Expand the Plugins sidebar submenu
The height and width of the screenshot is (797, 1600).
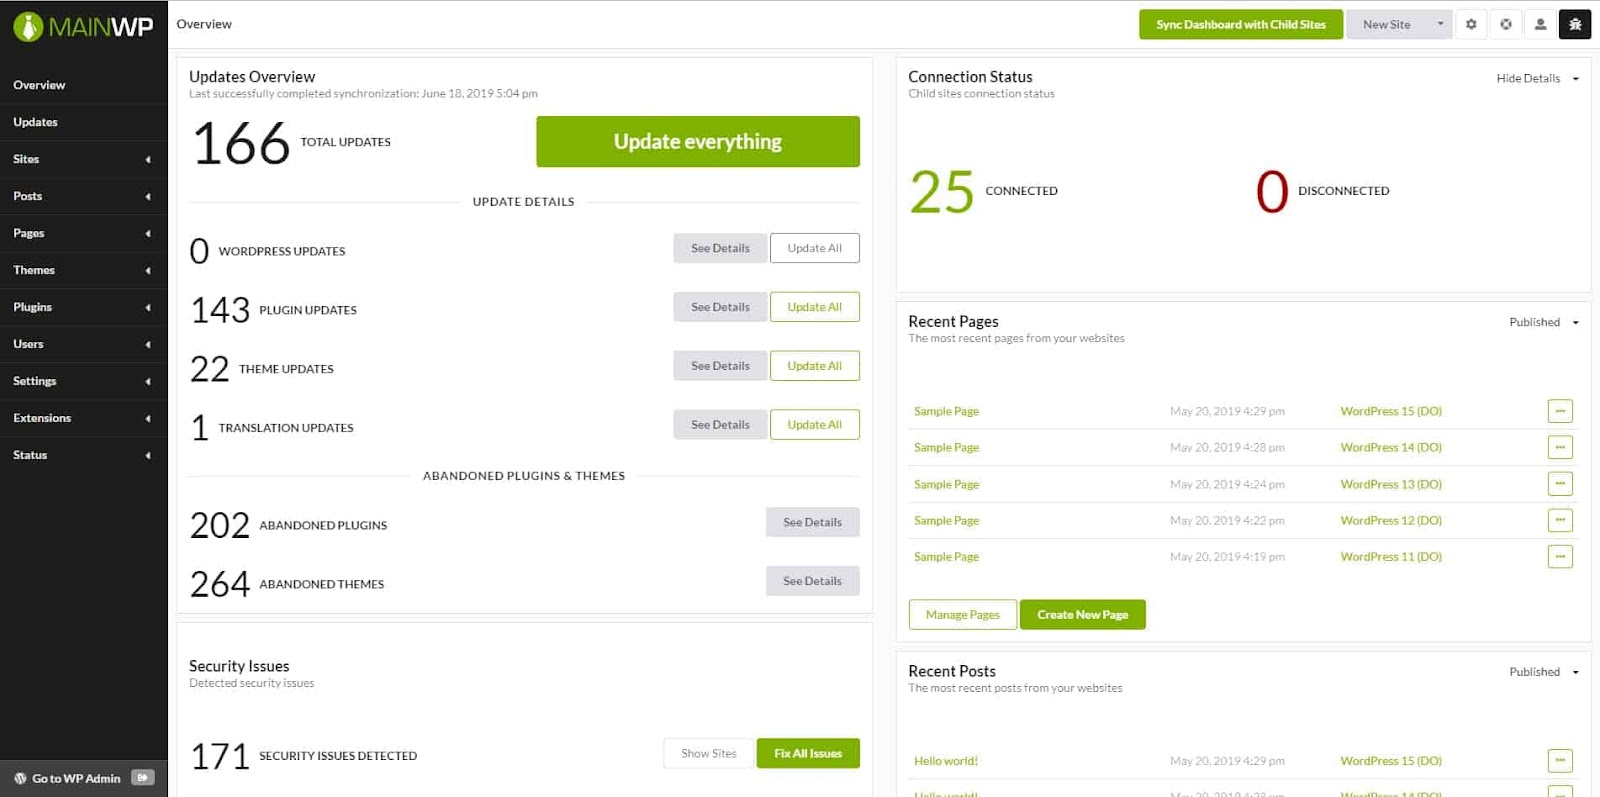click(148, 307)
